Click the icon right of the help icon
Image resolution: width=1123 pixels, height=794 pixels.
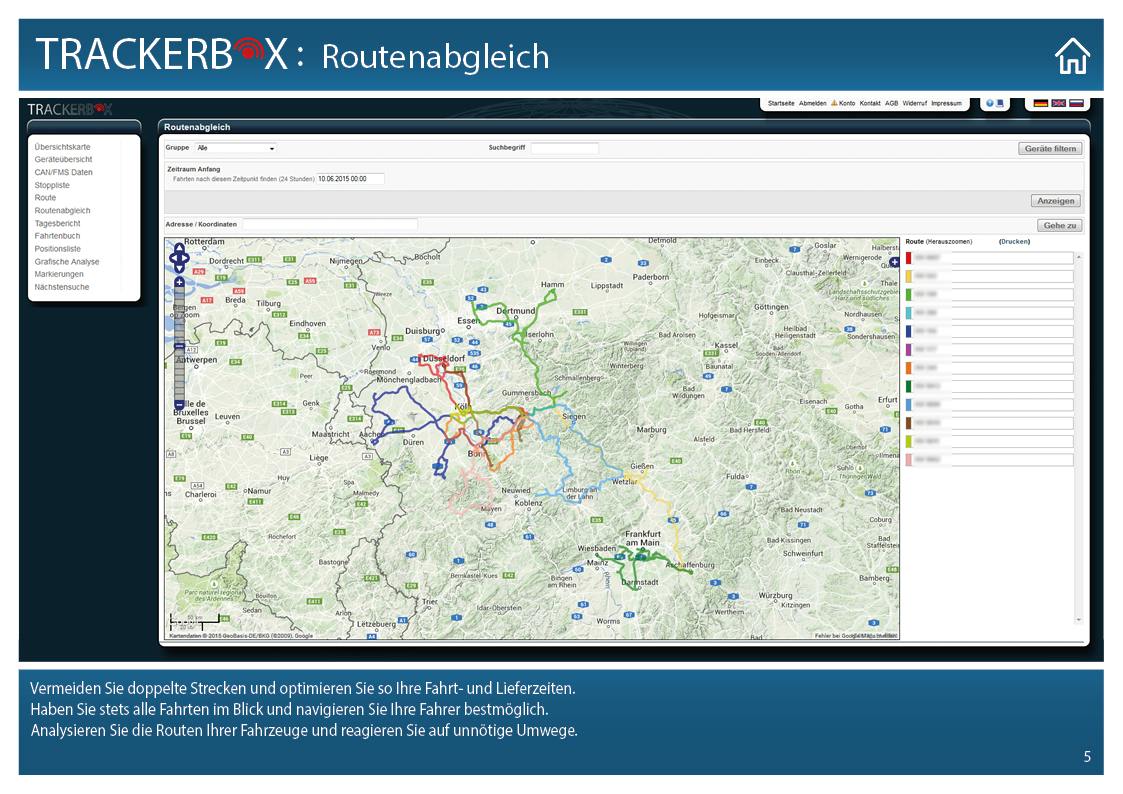pyautogui.click(x=1000, y=103)
